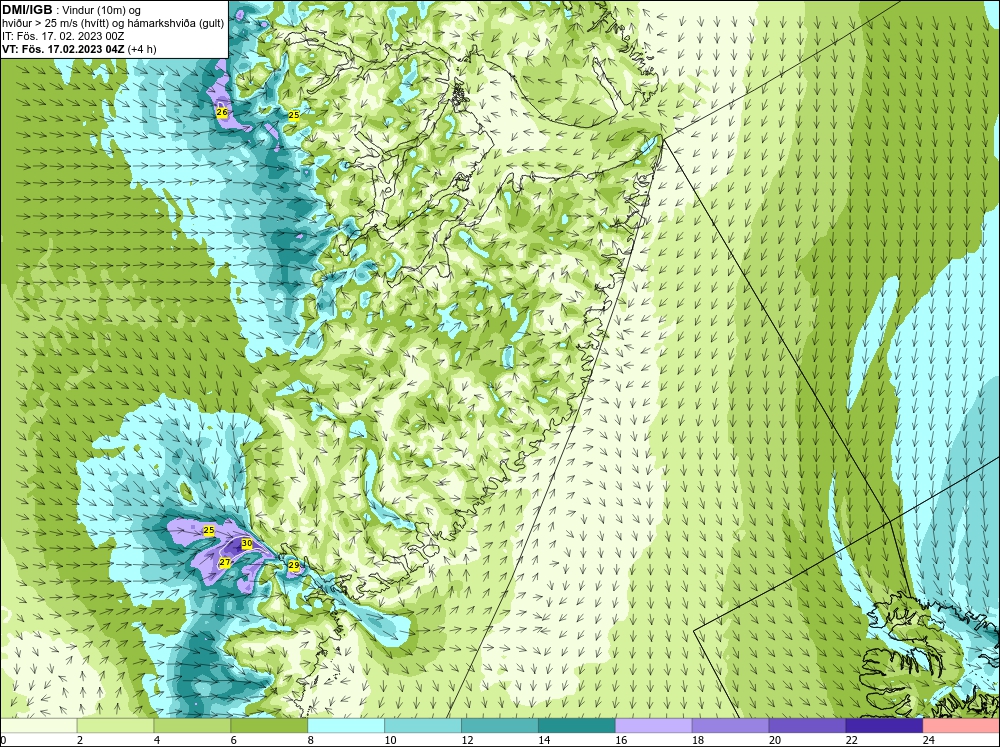Click the legend scale number 24
This screenshot has width=1000, height=747.
[x=928, y=740]
